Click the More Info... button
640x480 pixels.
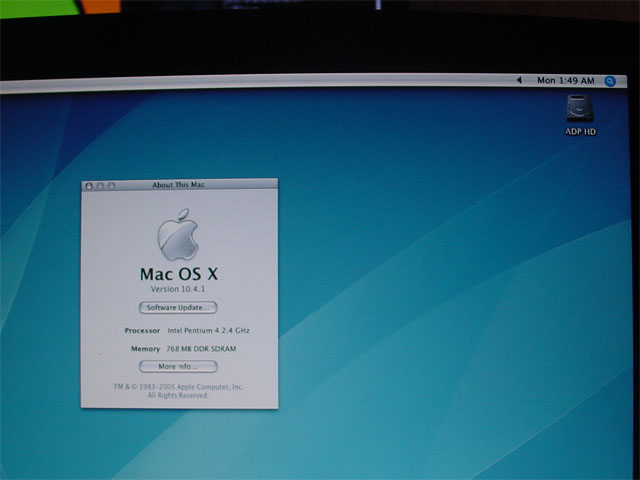click(x=178, y=366)
